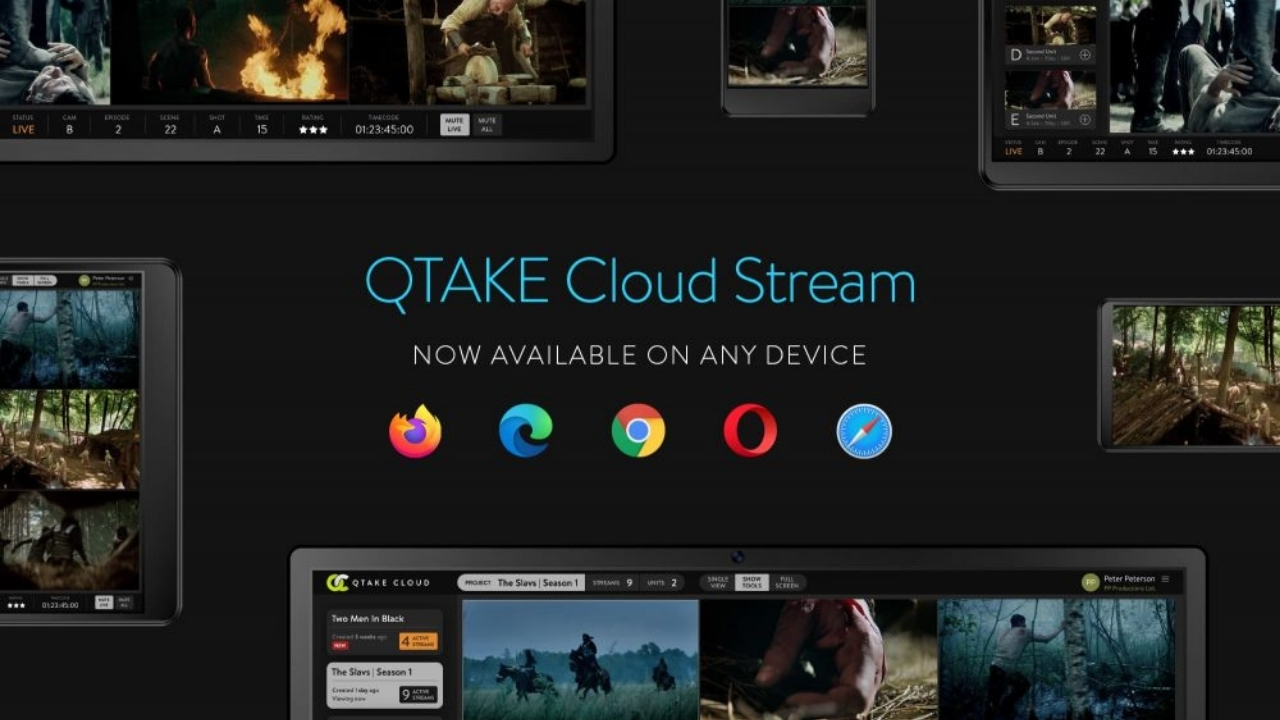The width and height of the screenshot is (1280, 720).
Task: Toggle Mute All on the top-left monitor
Action: (x=488, y=125)
